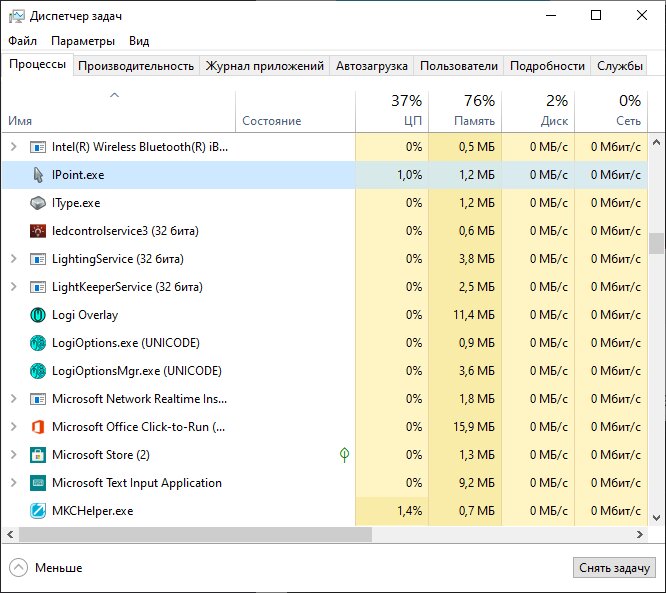Click the LogiOptions.exe icon
The width and height of the screenshot is (666, 593).
click(38, 343)
